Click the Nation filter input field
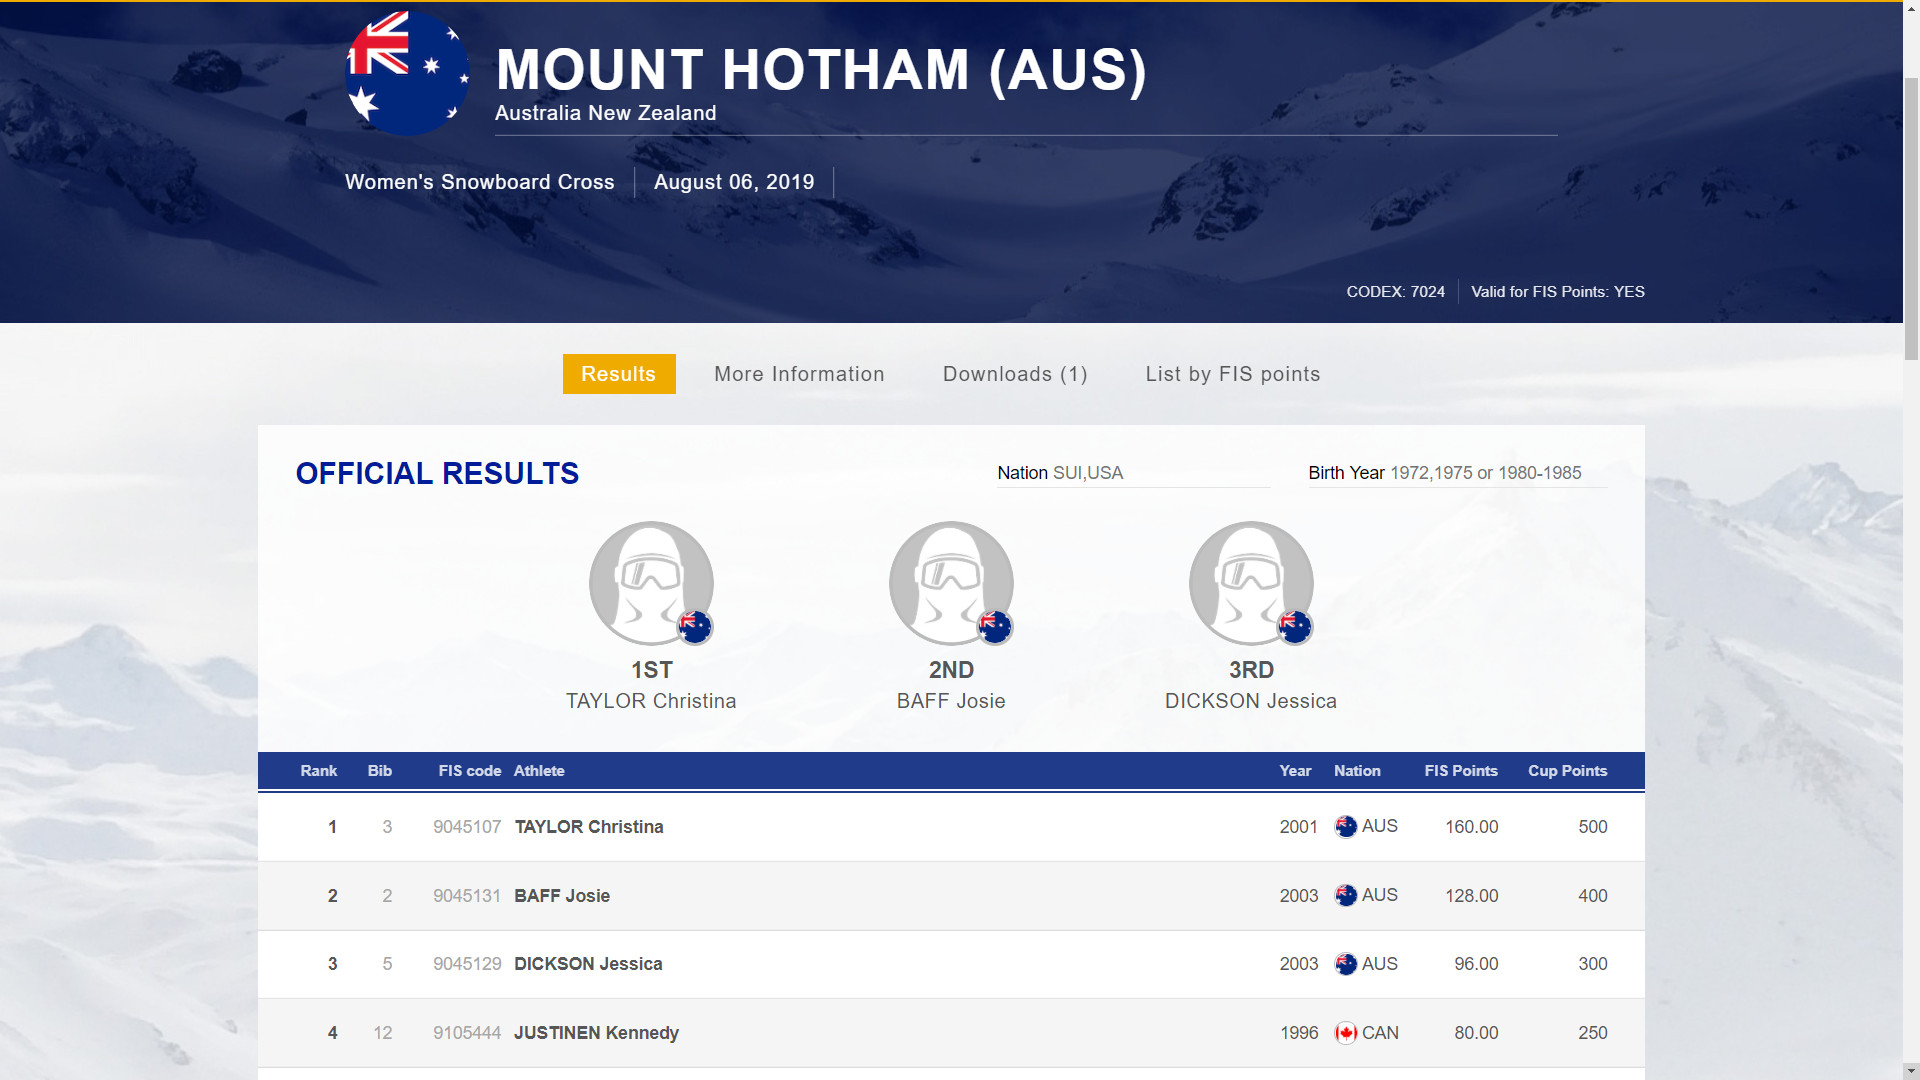This screenshot has height=1080, width=1920. pos(1160,473)
